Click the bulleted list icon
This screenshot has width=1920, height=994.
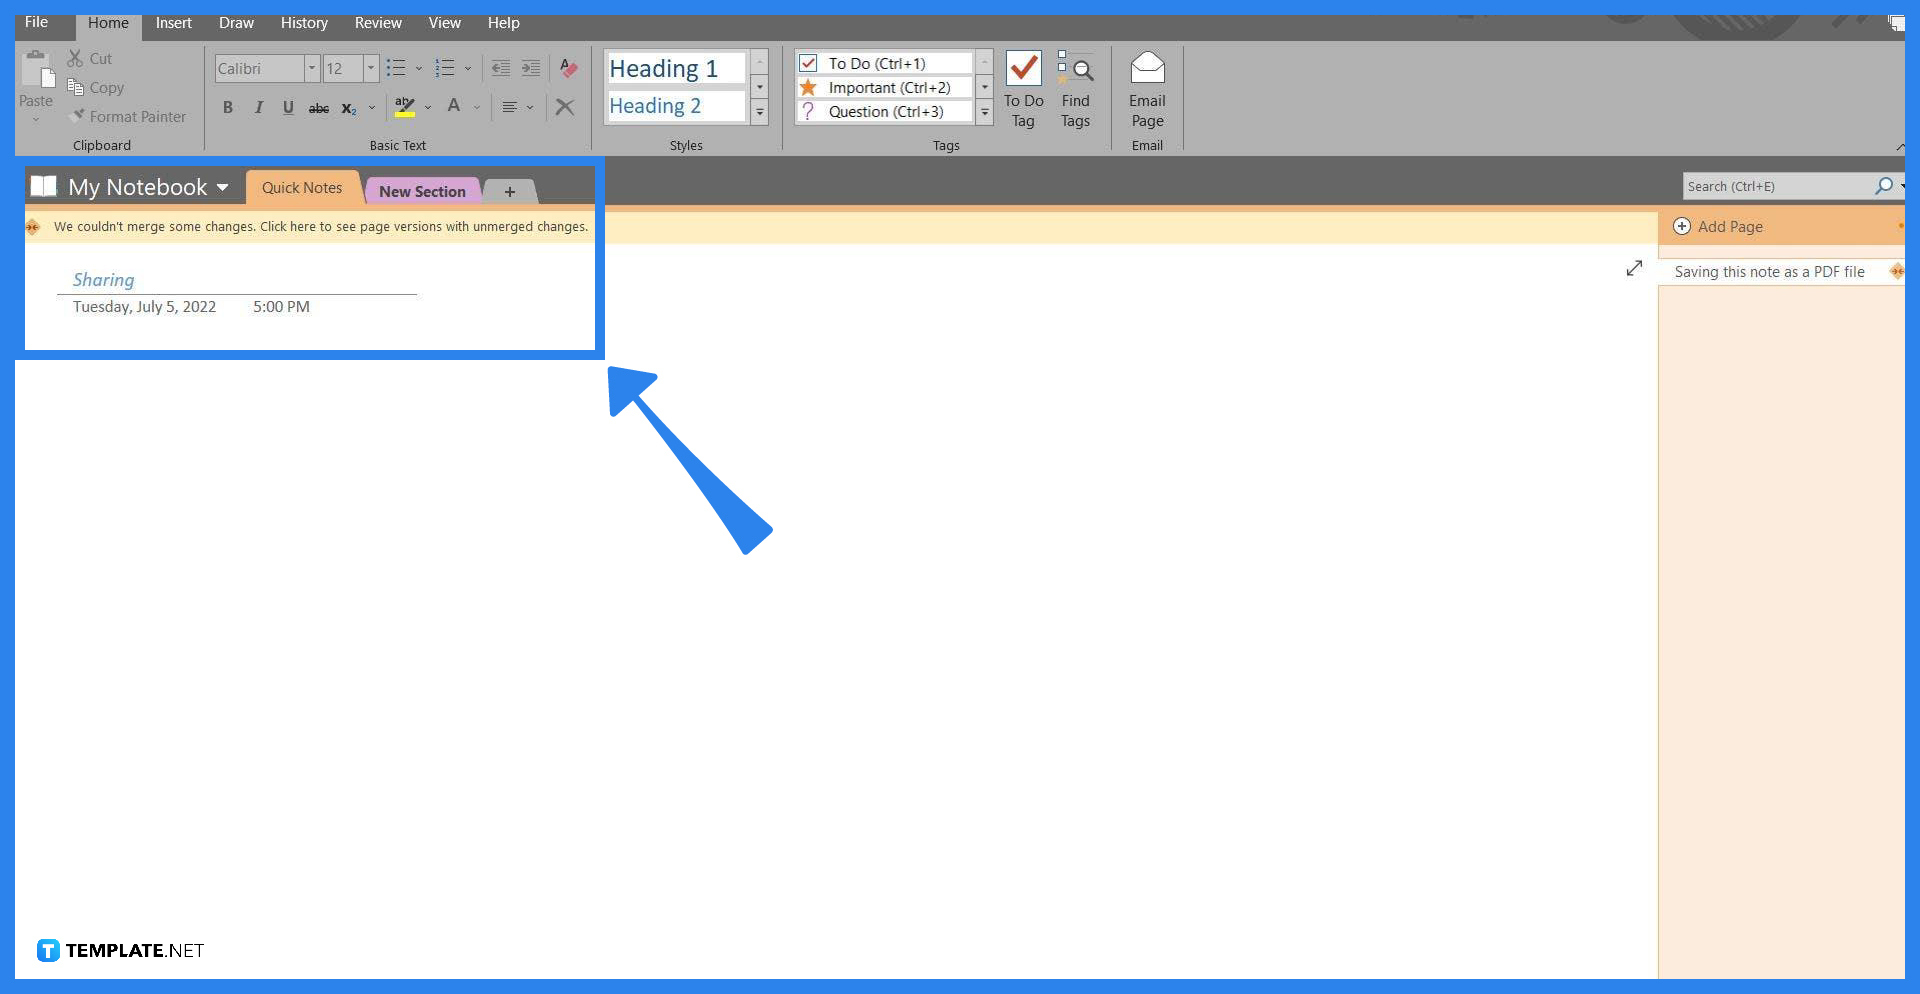tap(396, 68)
